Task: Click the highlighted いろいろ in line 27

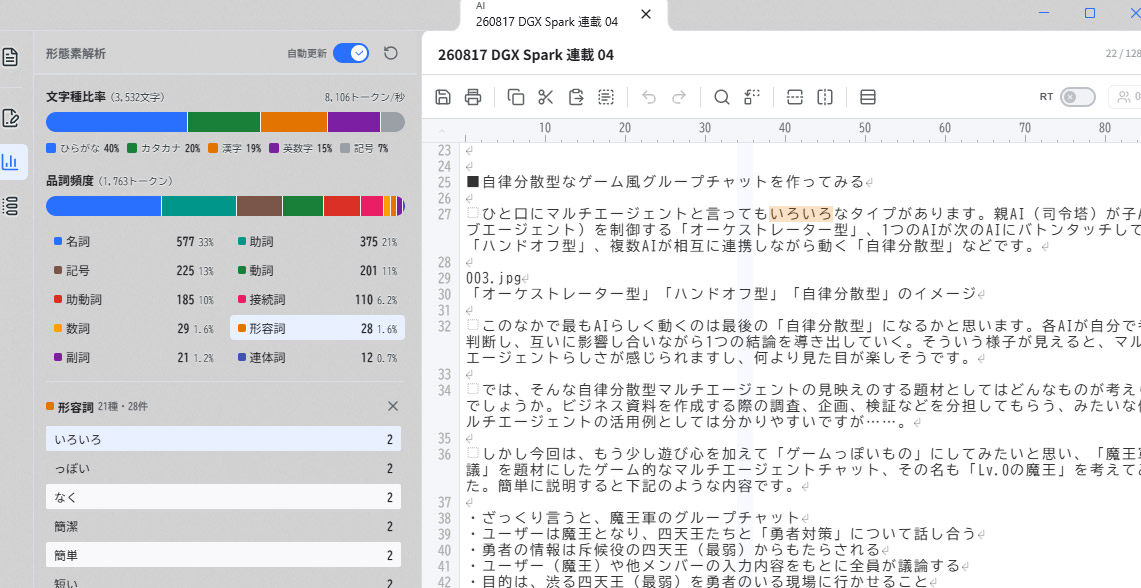Action: click(800, 213)
